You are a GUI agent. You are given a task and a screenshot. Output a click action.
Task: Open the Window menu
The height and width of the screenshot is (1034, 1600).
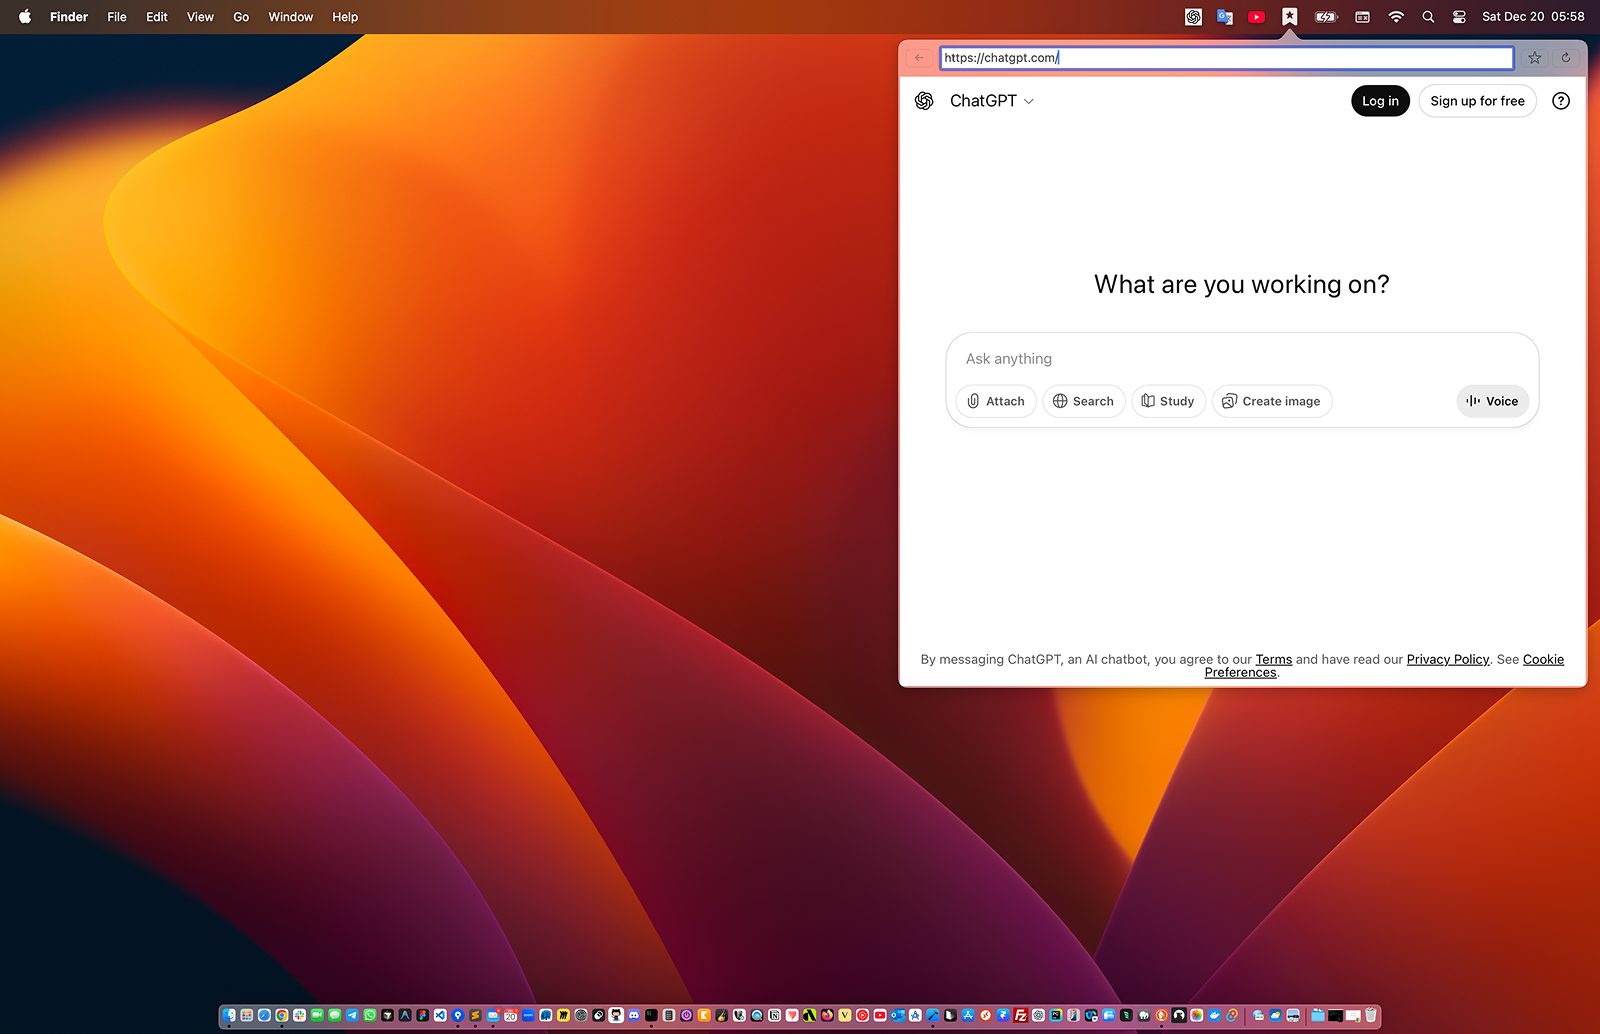(290, 17)
